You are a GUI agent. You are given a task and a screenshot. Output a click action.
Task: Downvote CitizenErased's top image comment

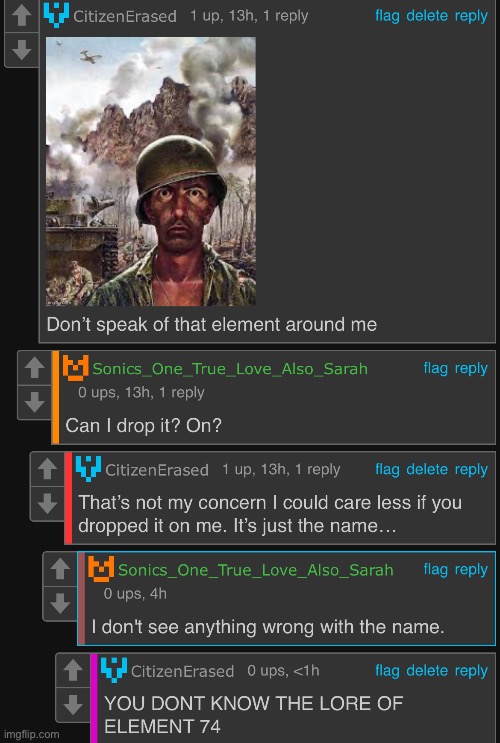click(21, 50)
